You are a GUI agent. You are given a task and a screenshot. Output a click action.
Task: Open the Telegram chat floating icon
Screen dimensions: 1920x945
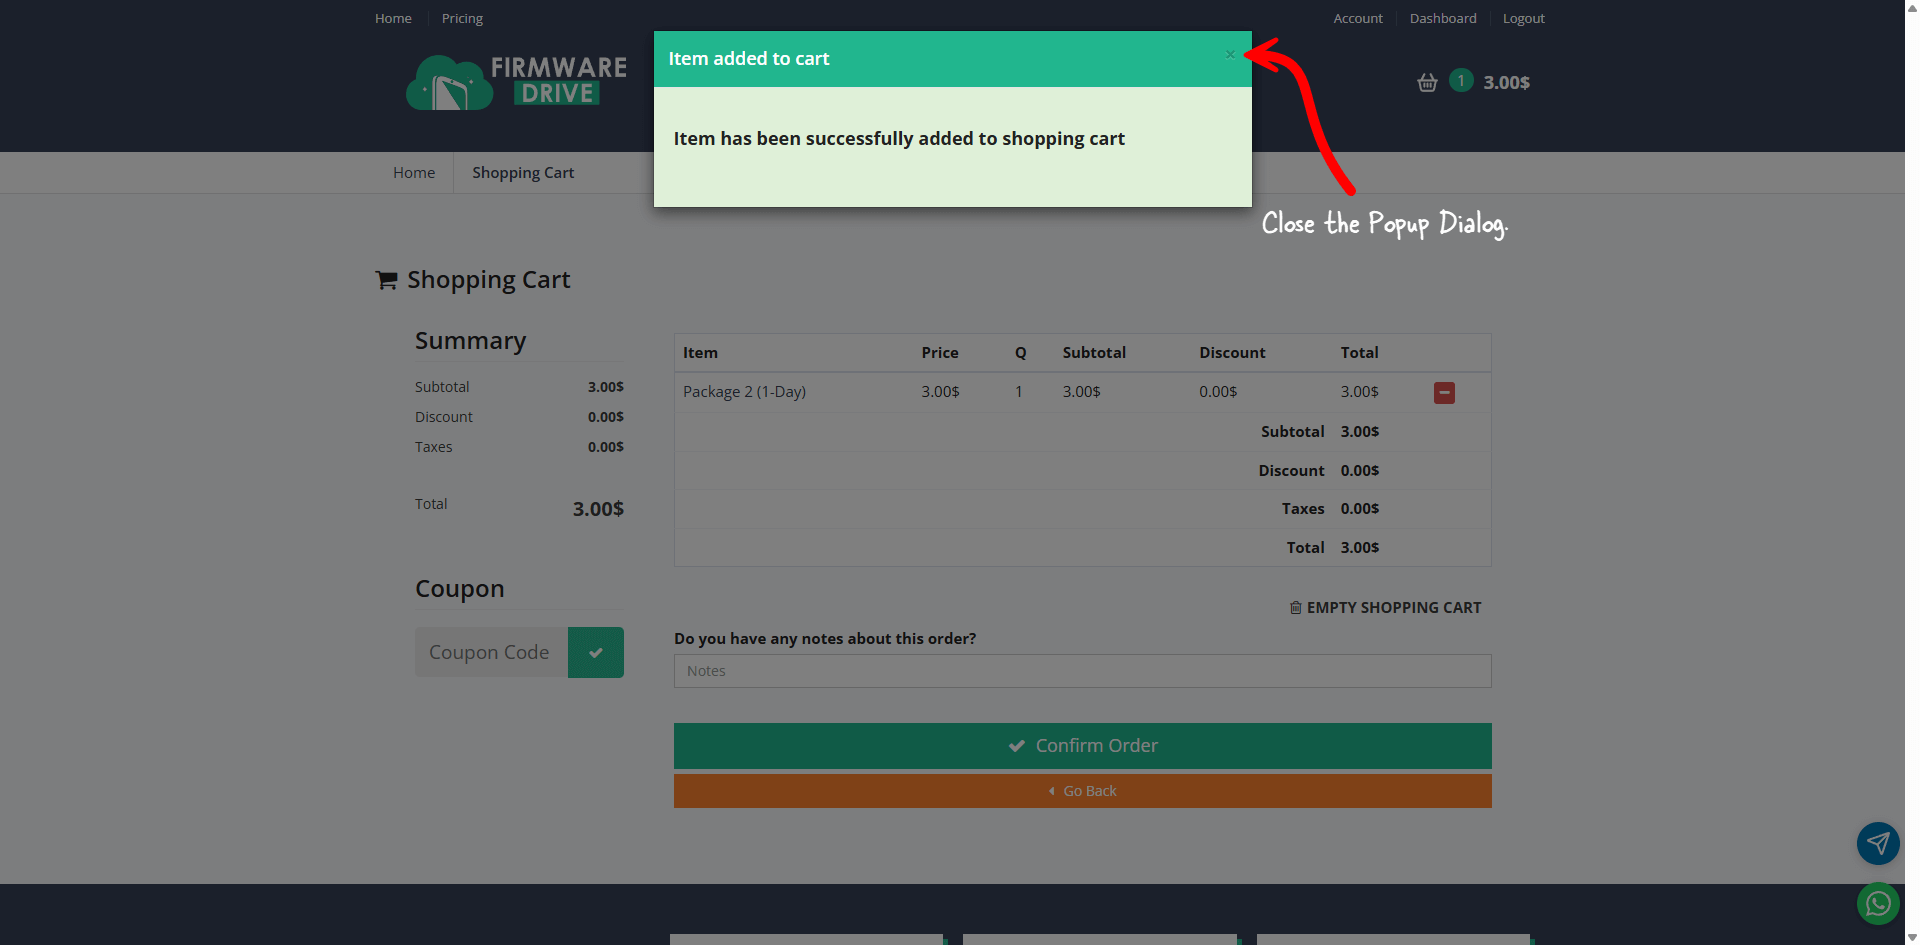(1877, 843)
